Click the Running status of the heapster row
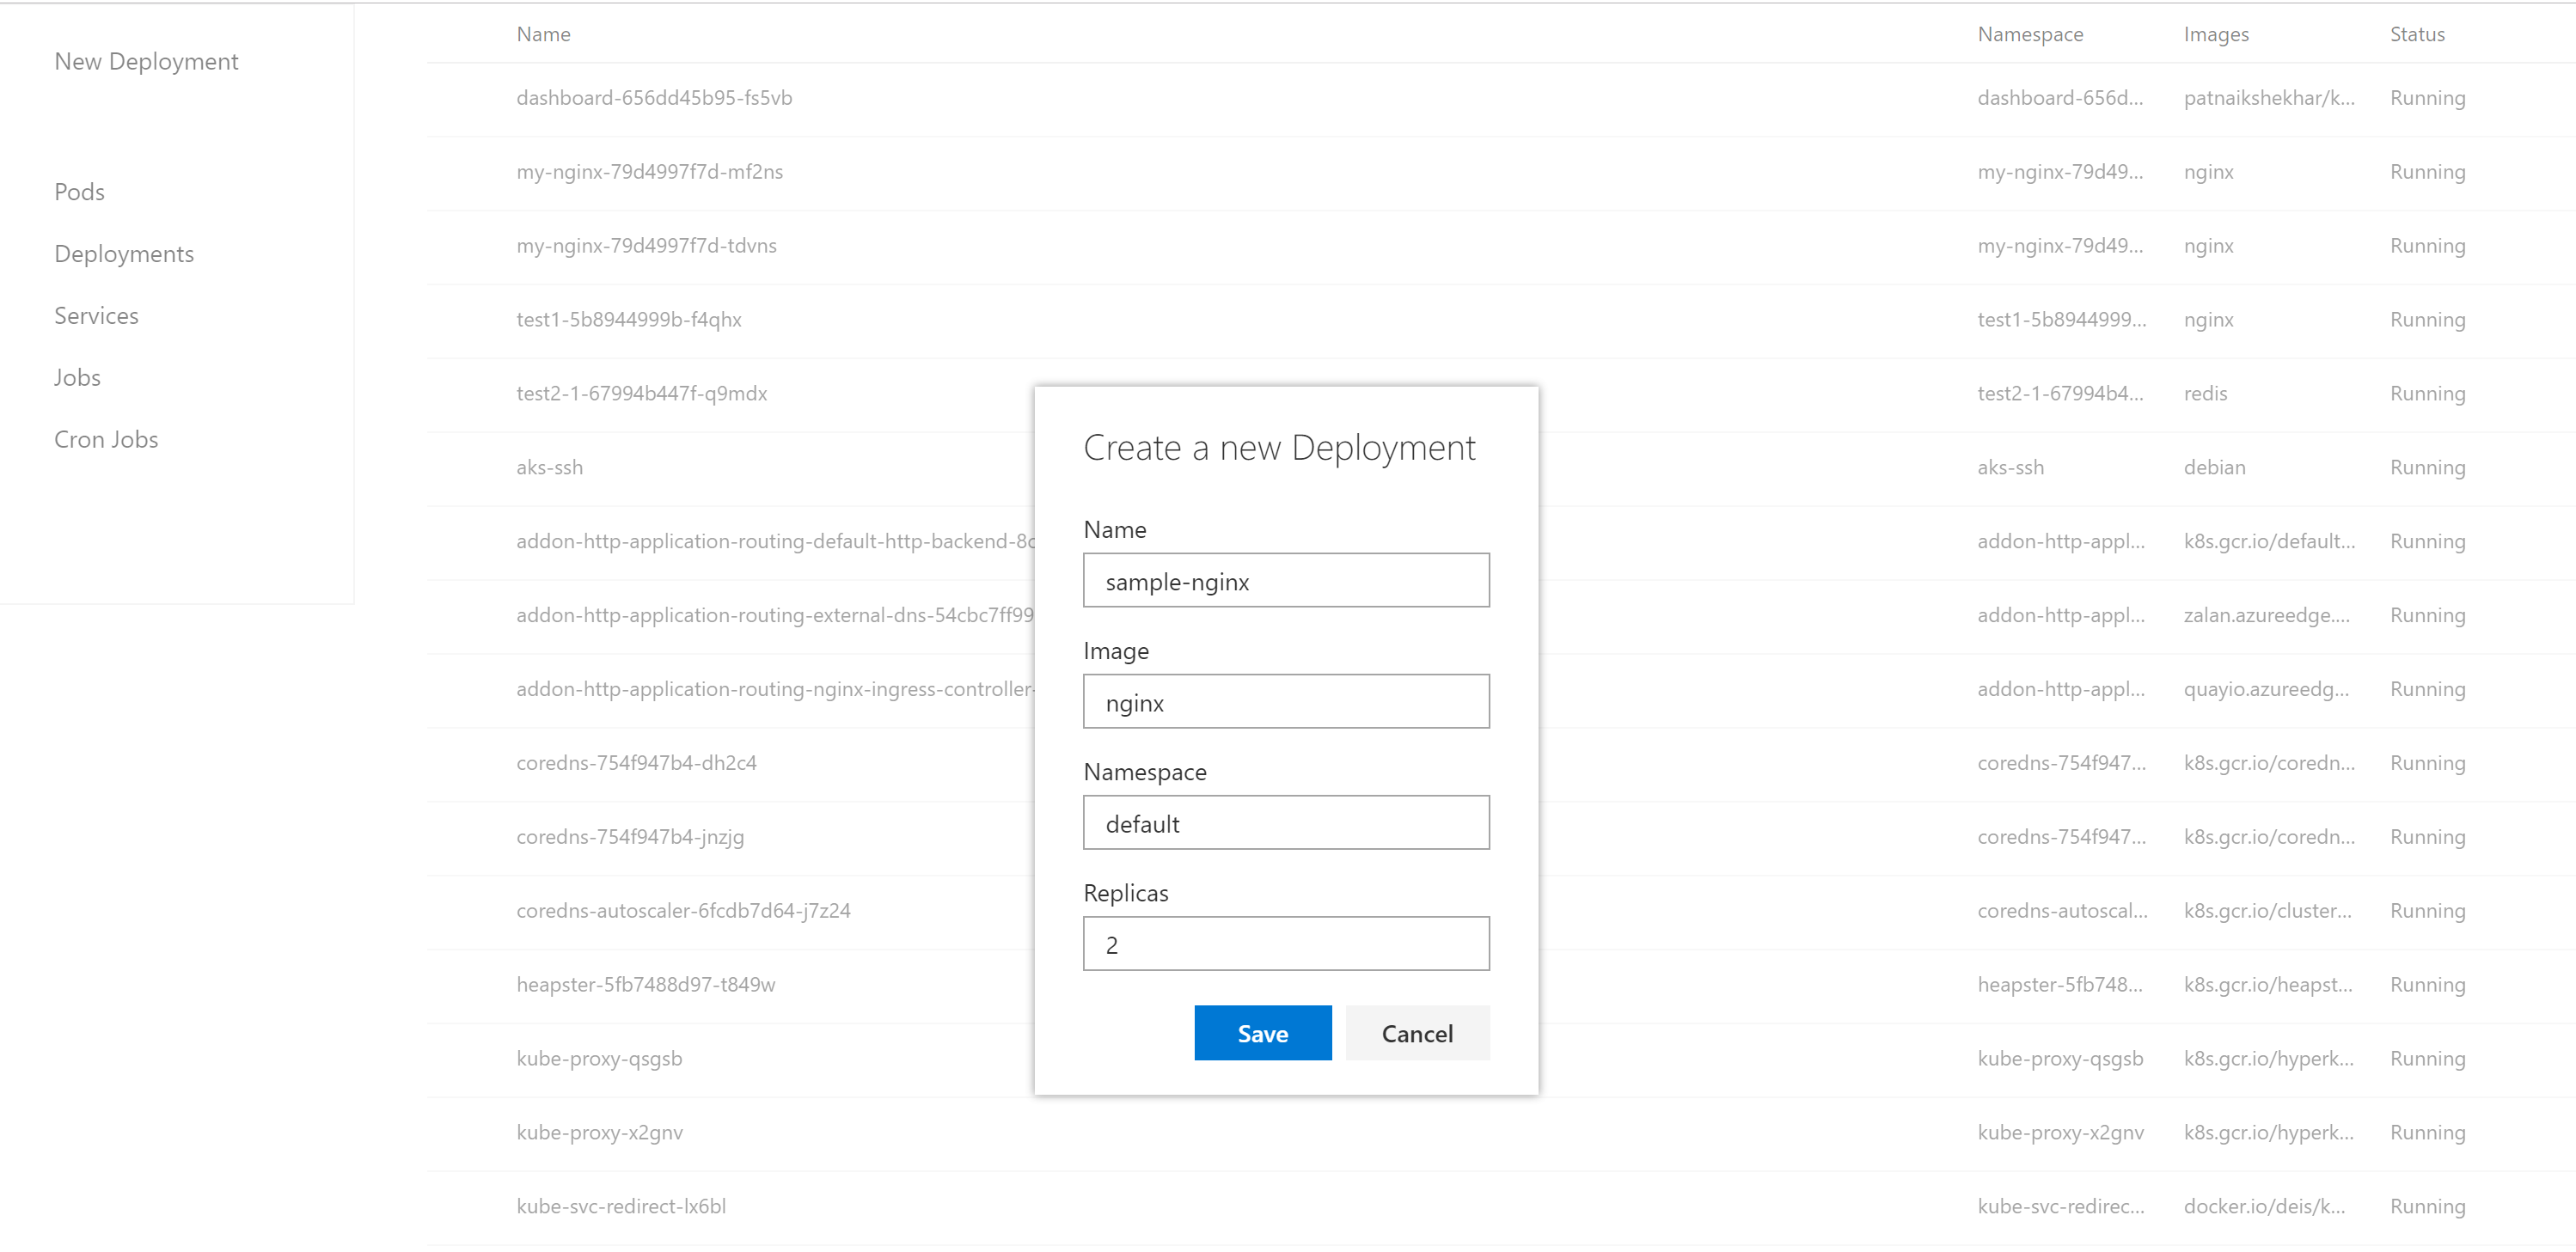 pos(2427,985)
